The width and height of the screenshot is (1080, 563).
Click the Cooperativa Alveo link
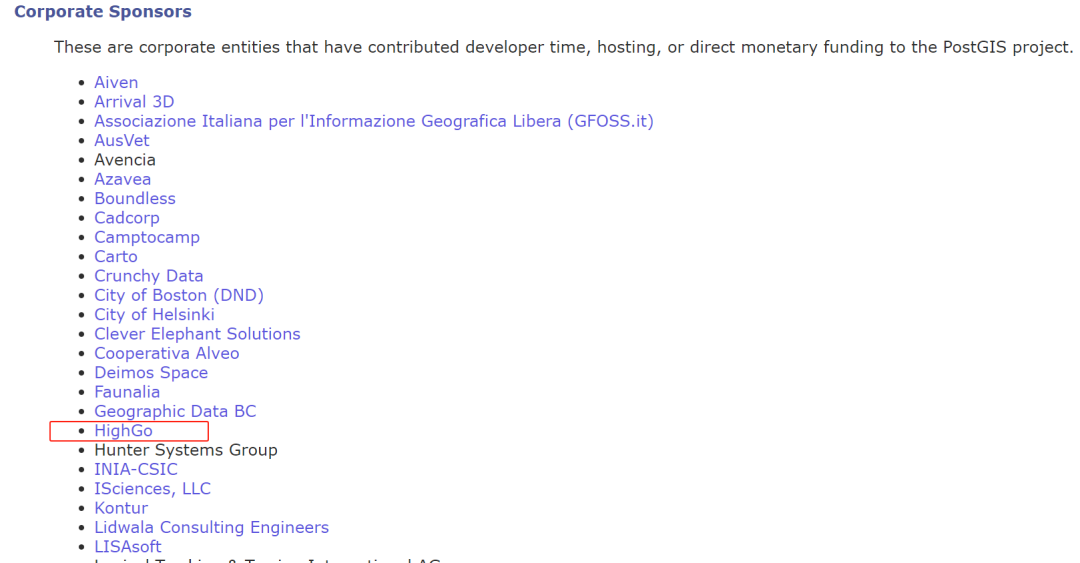coord(166,353)
